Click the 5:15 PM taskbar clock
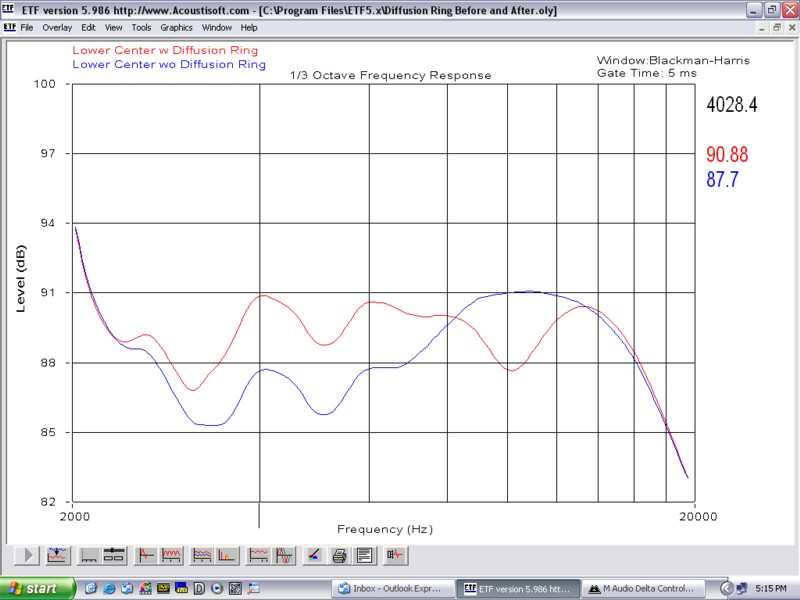This screenshot has height=600, width=800. 771,589
